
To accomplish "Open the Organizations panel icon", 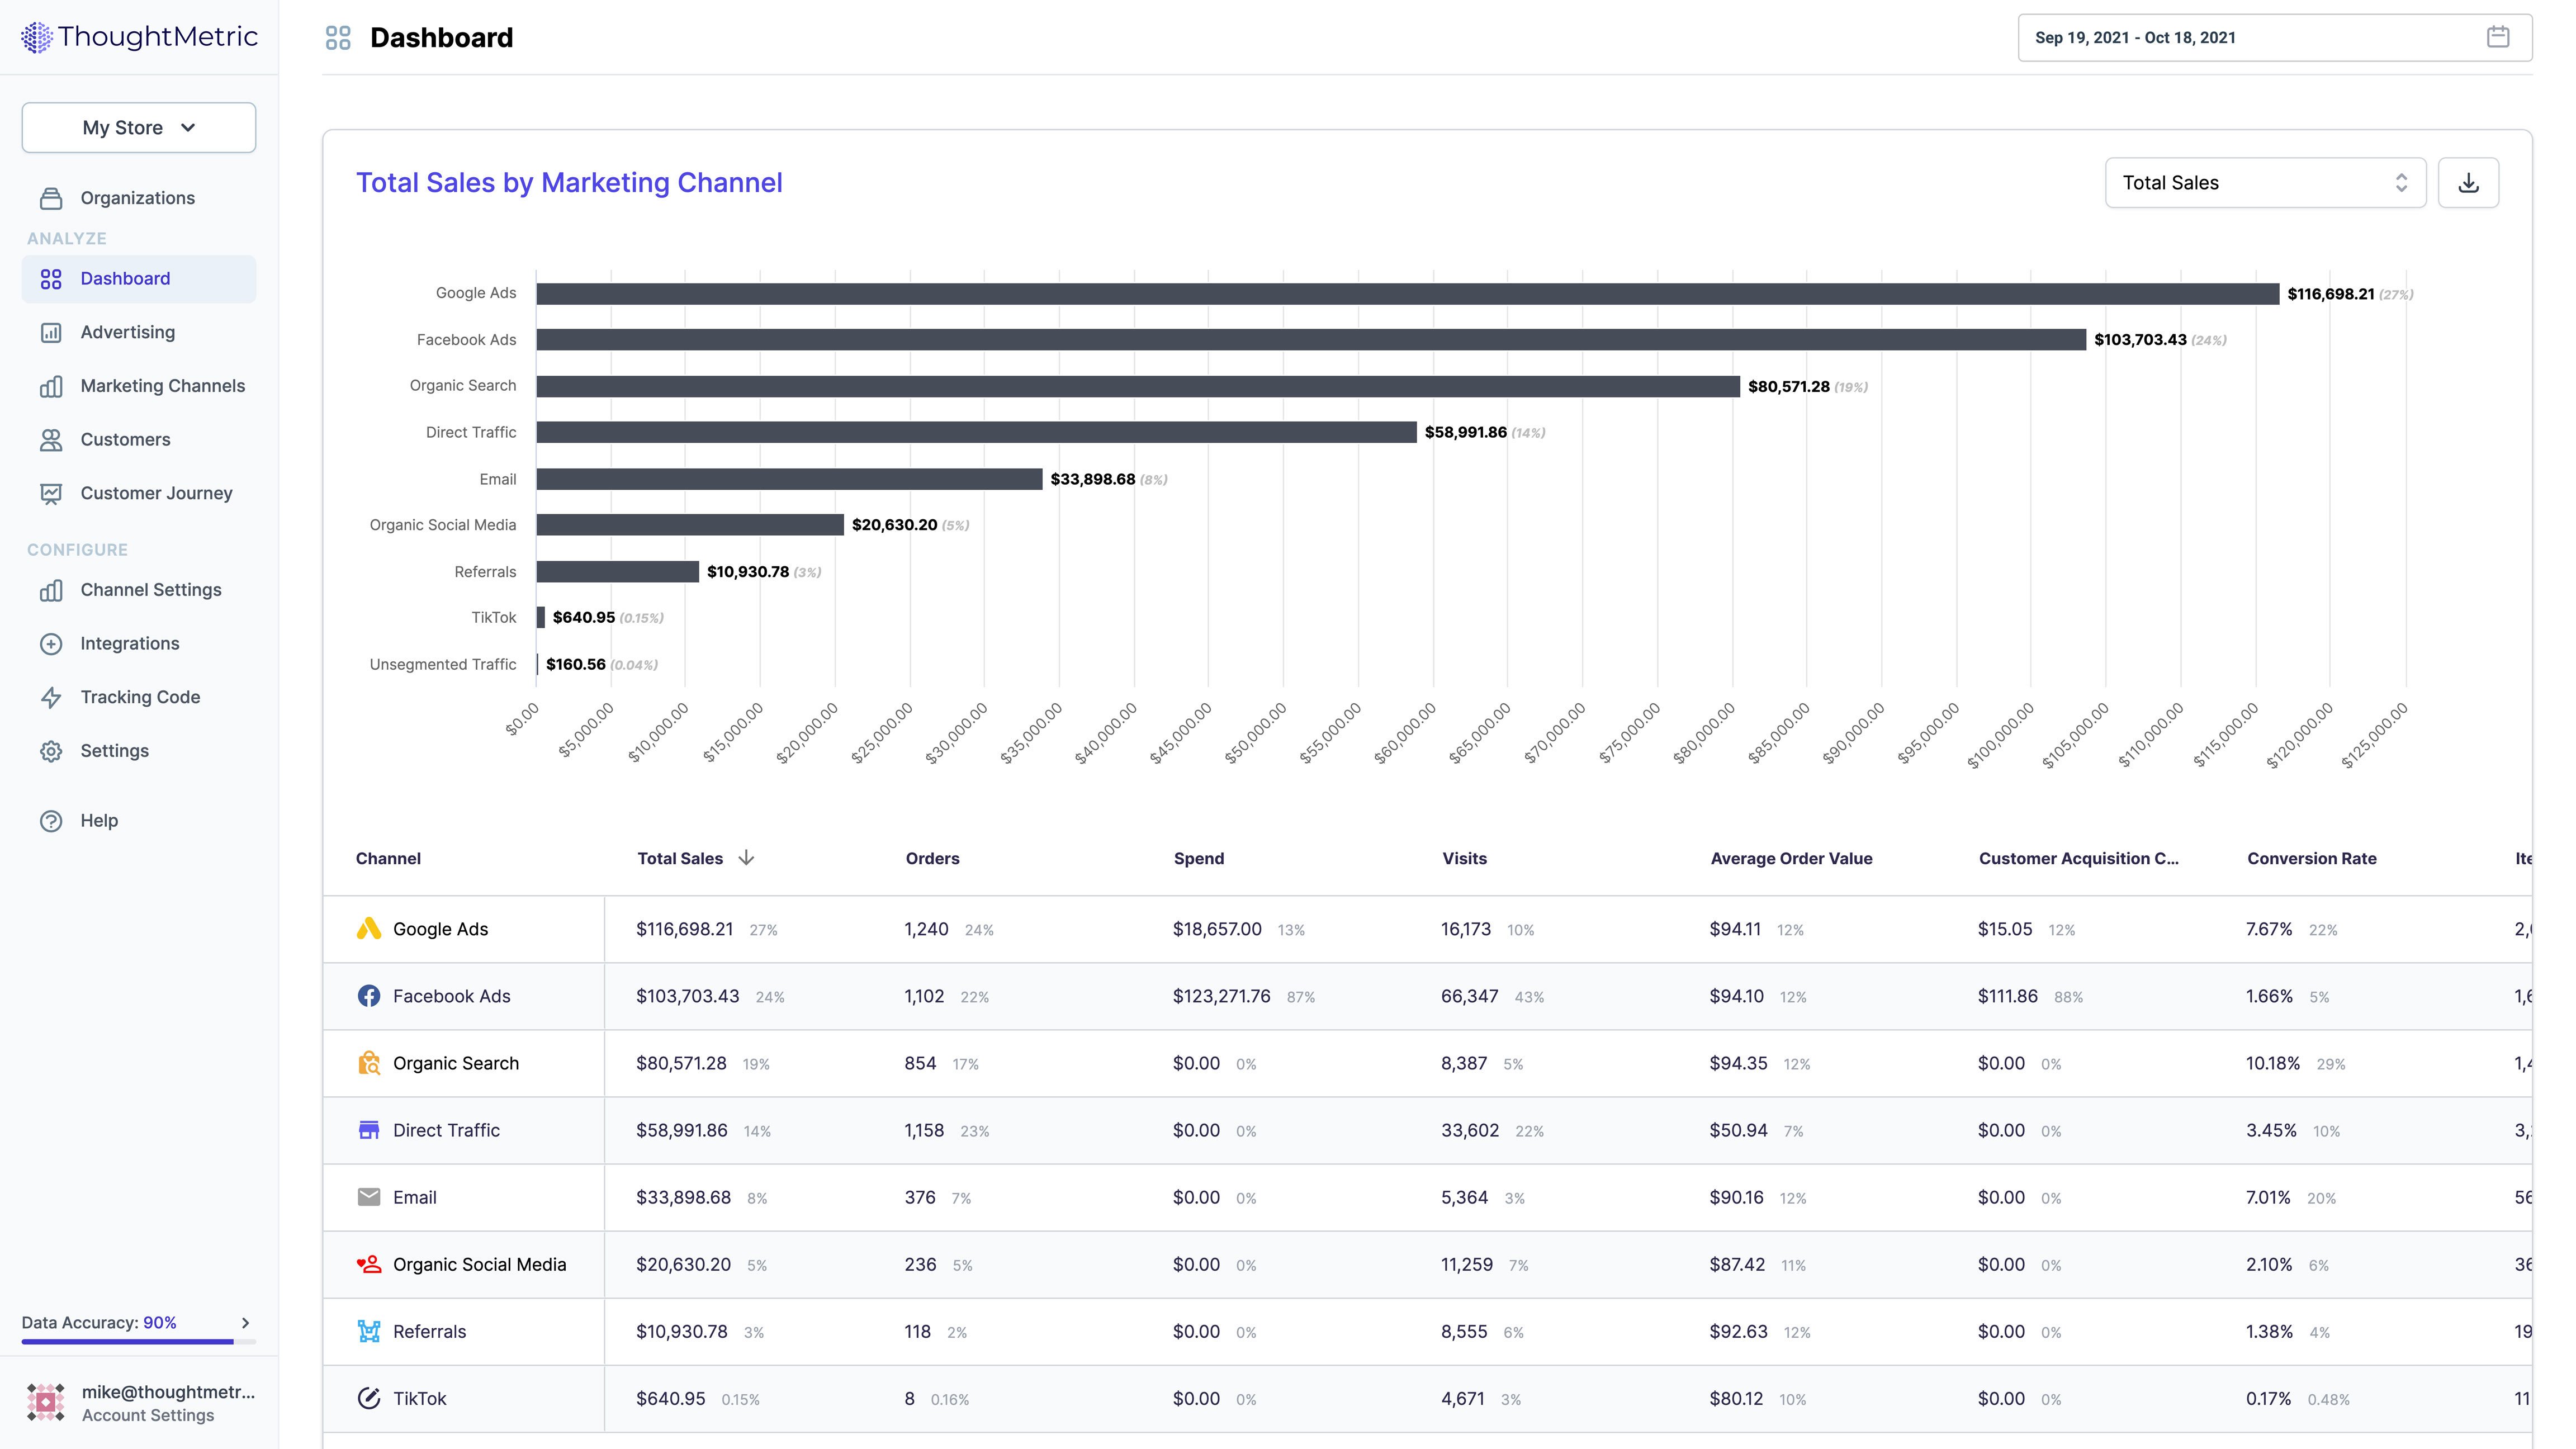I will click(x=51, y=197).
